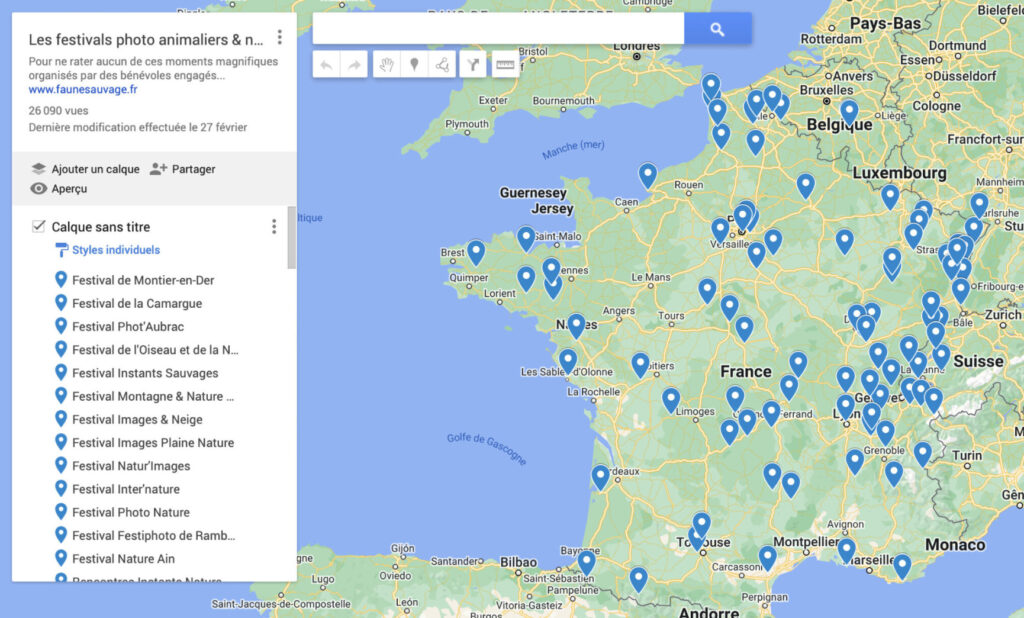Open Styles individuels style options

pyautogui.click(x=115, y=250)
